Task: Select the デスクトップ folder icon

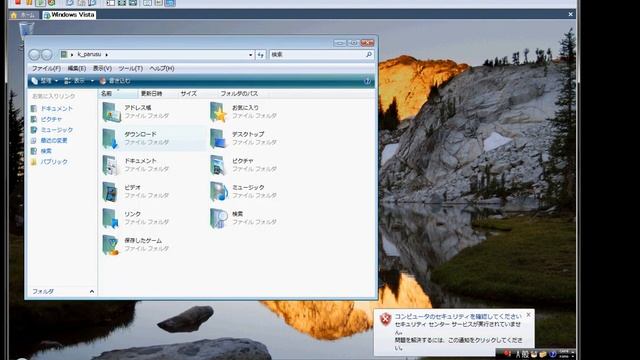Action: click(x=219, y=138)
